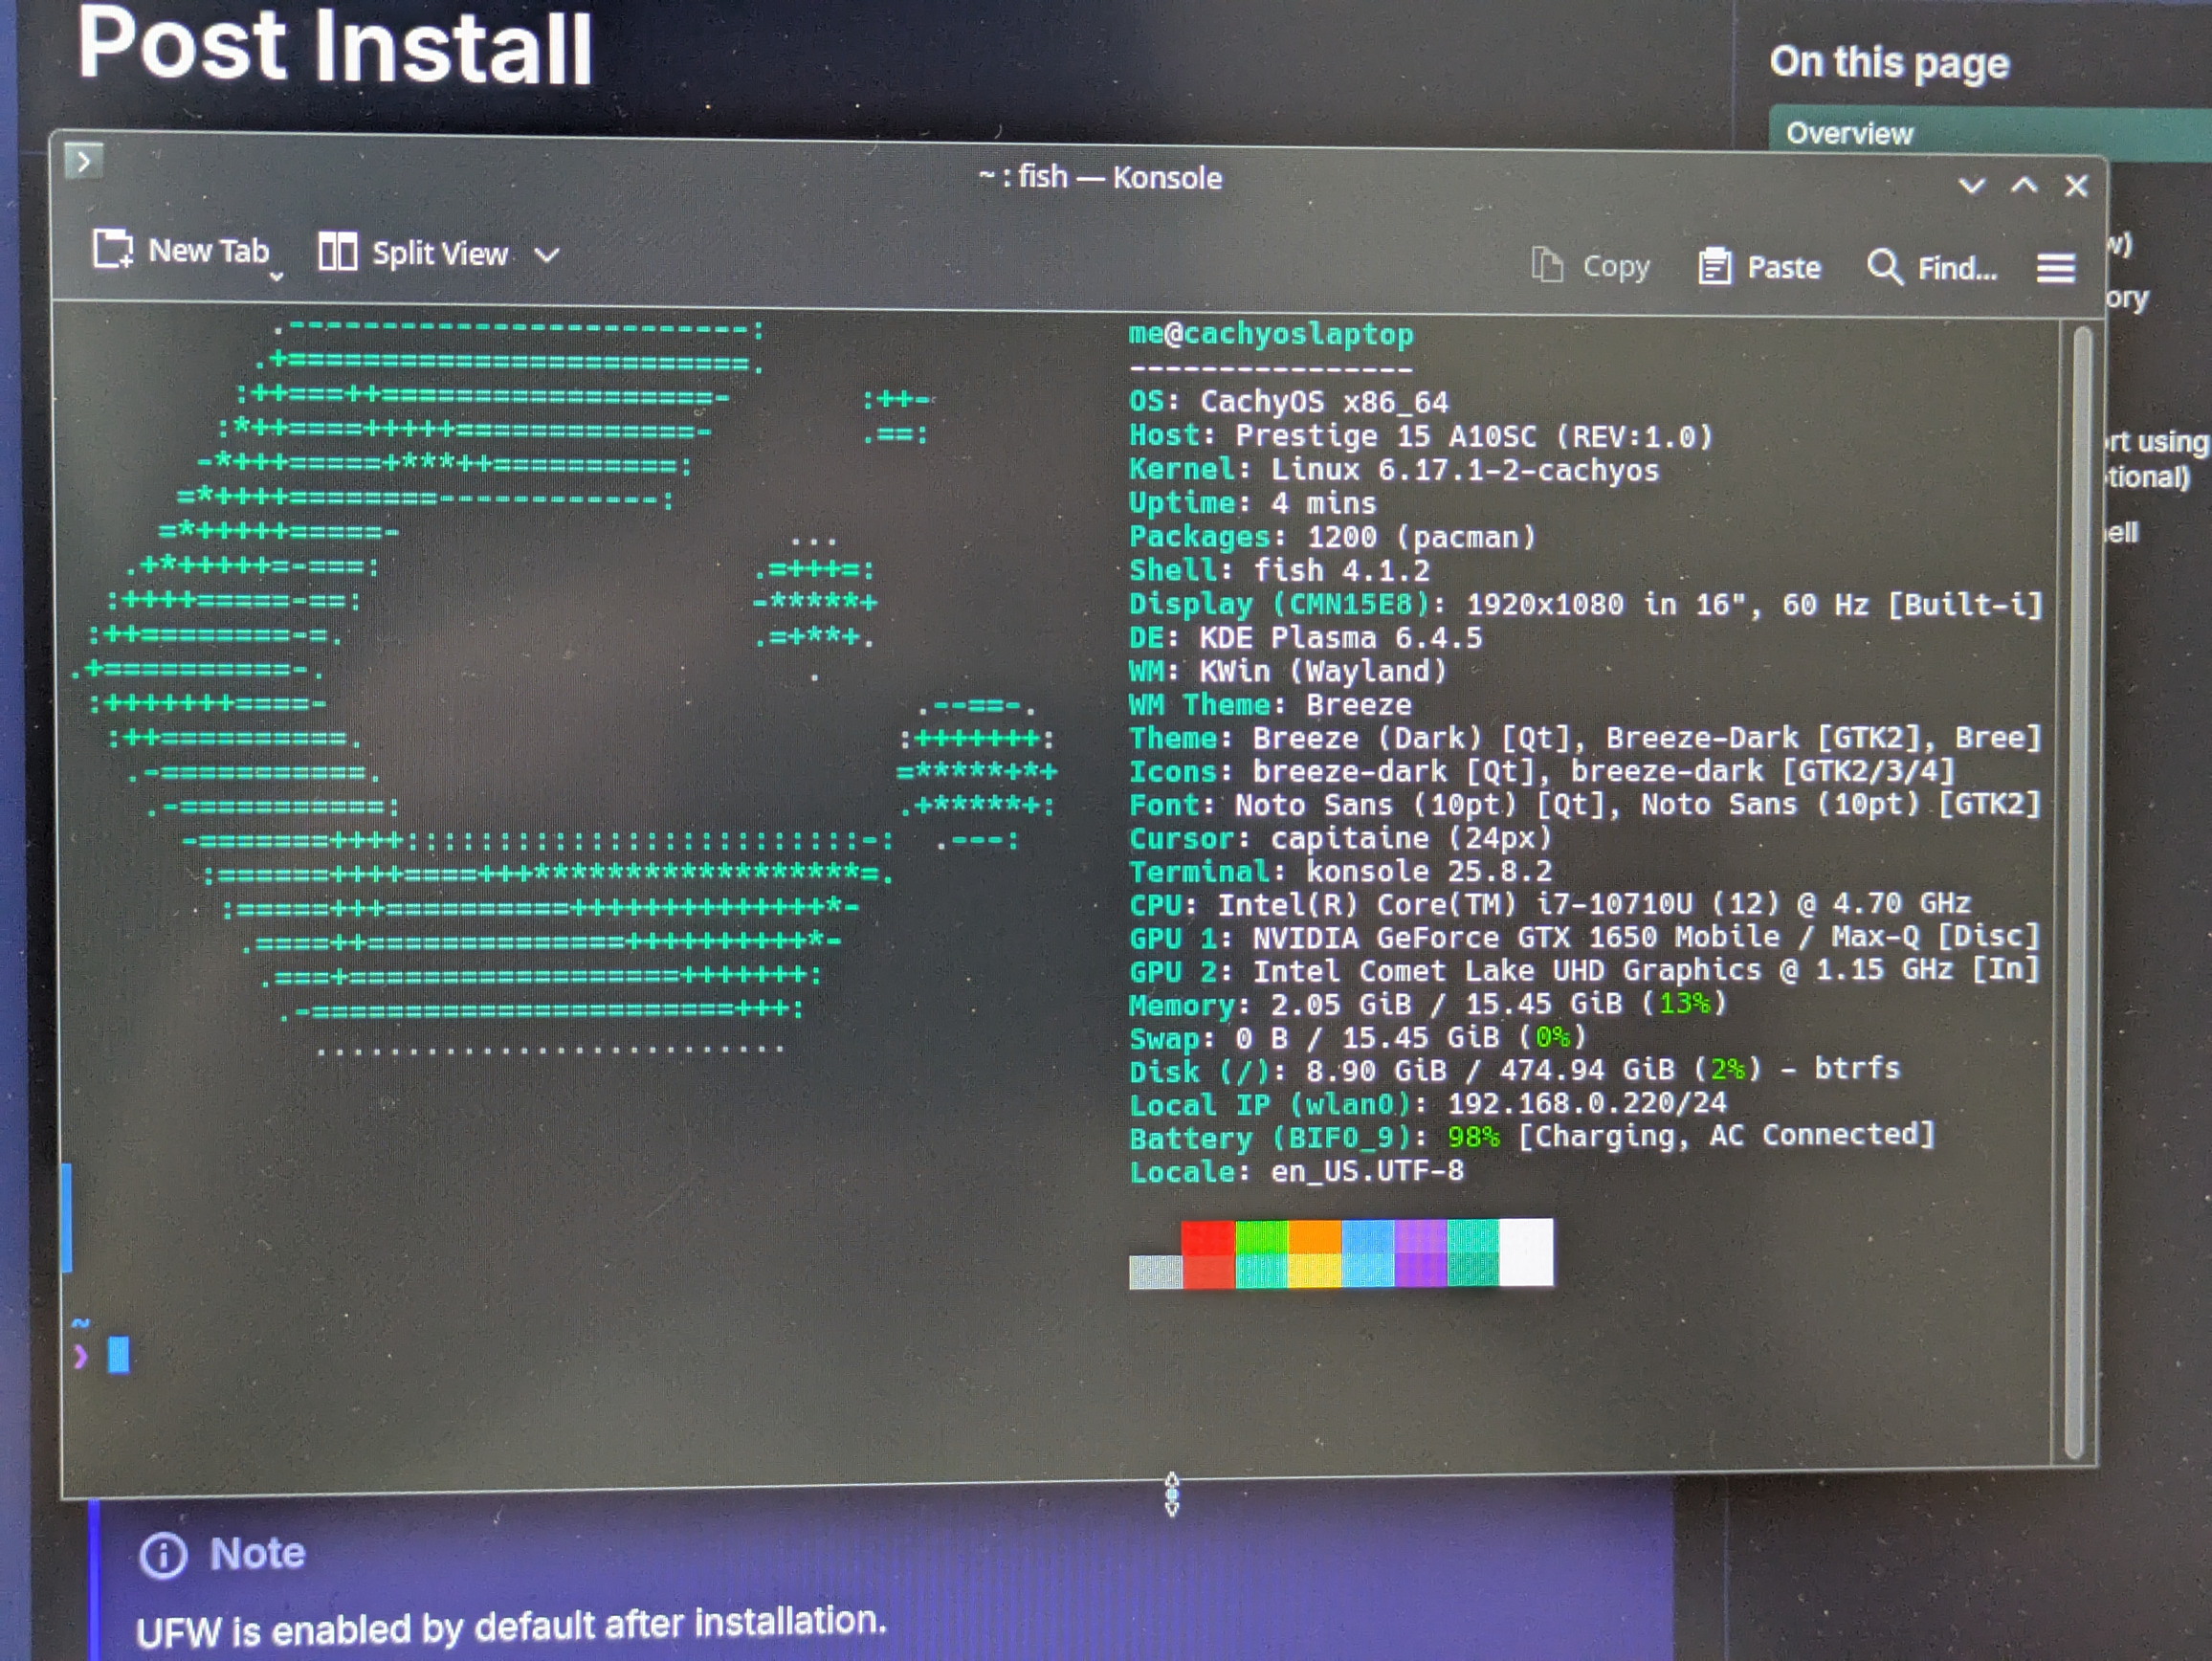Click the Post Install page heading
Screen dimensions: 2212x1661
click(335, 47)
